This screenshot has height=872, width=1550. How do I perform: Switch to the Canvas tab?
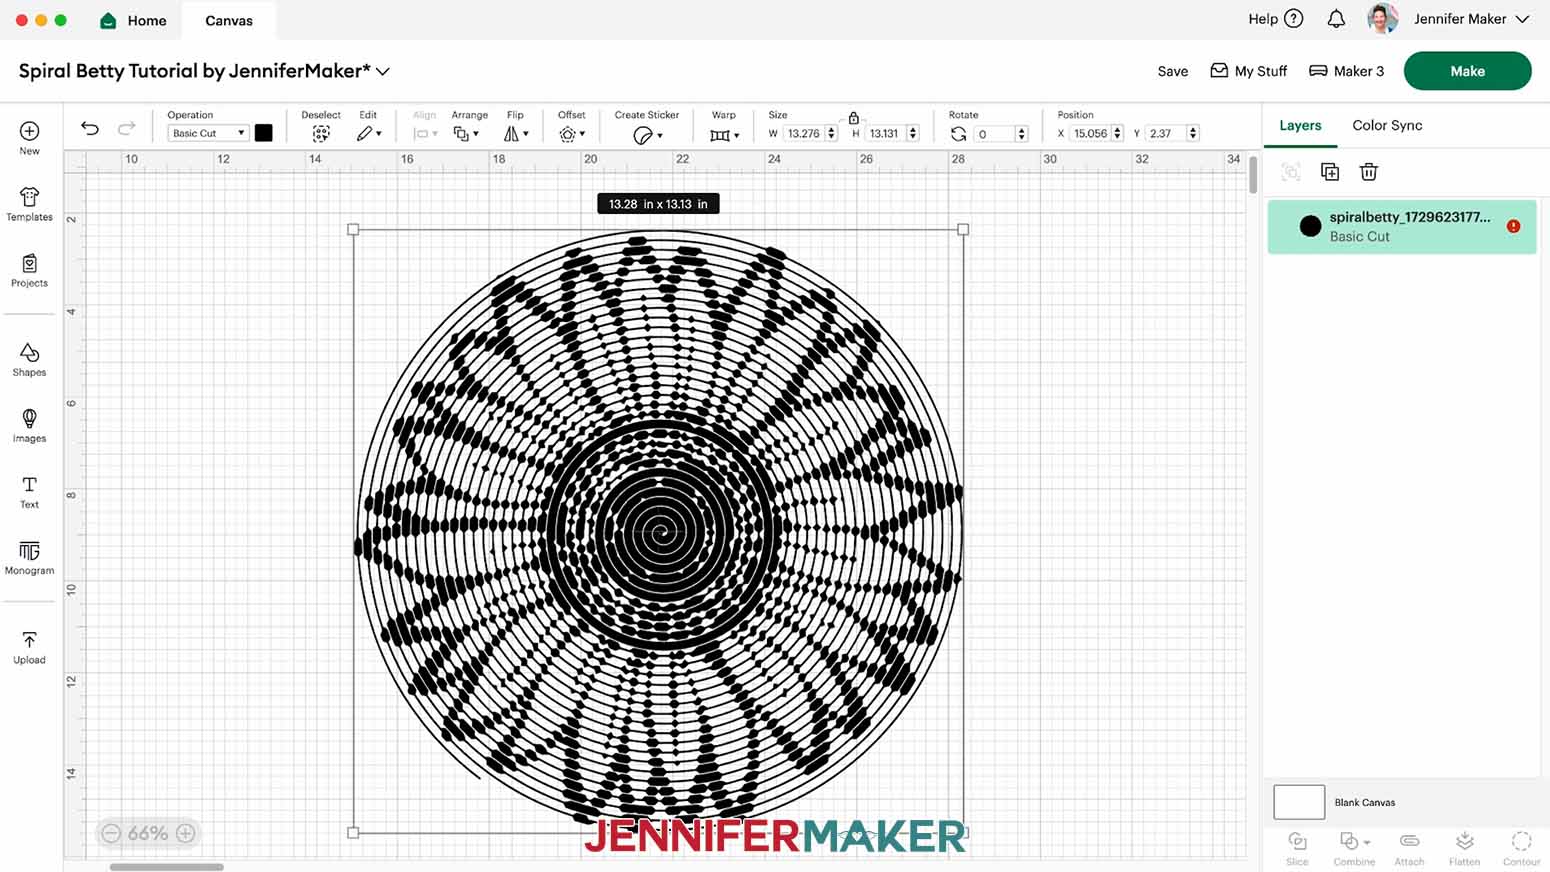229,20
